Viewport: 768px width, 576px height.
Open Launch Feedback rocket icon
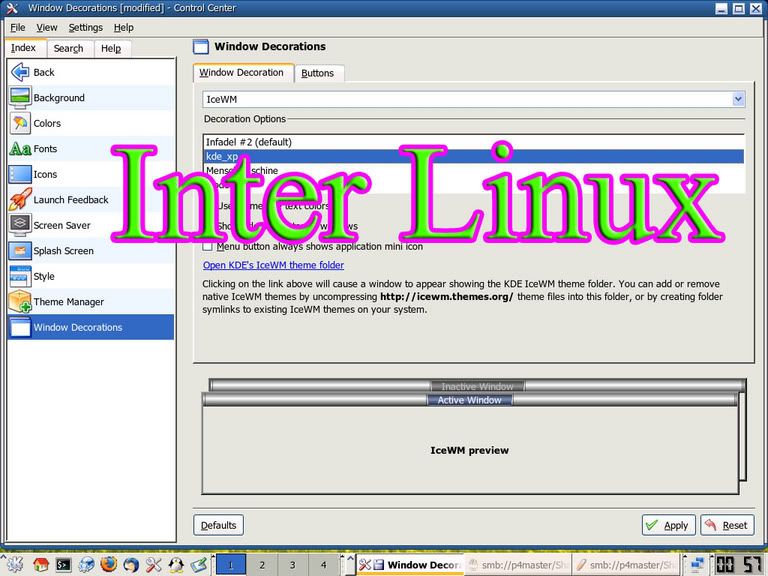(x=20, y=199)
